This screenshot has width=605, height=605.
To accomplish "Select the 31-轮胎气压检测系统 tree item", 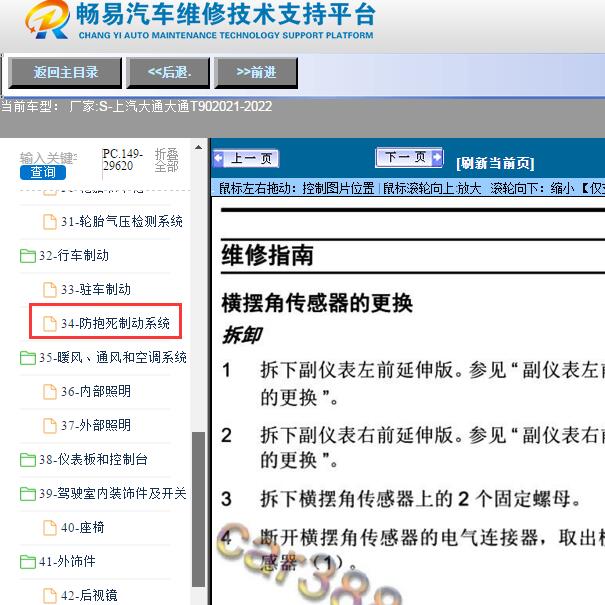I will pos(122,221).
